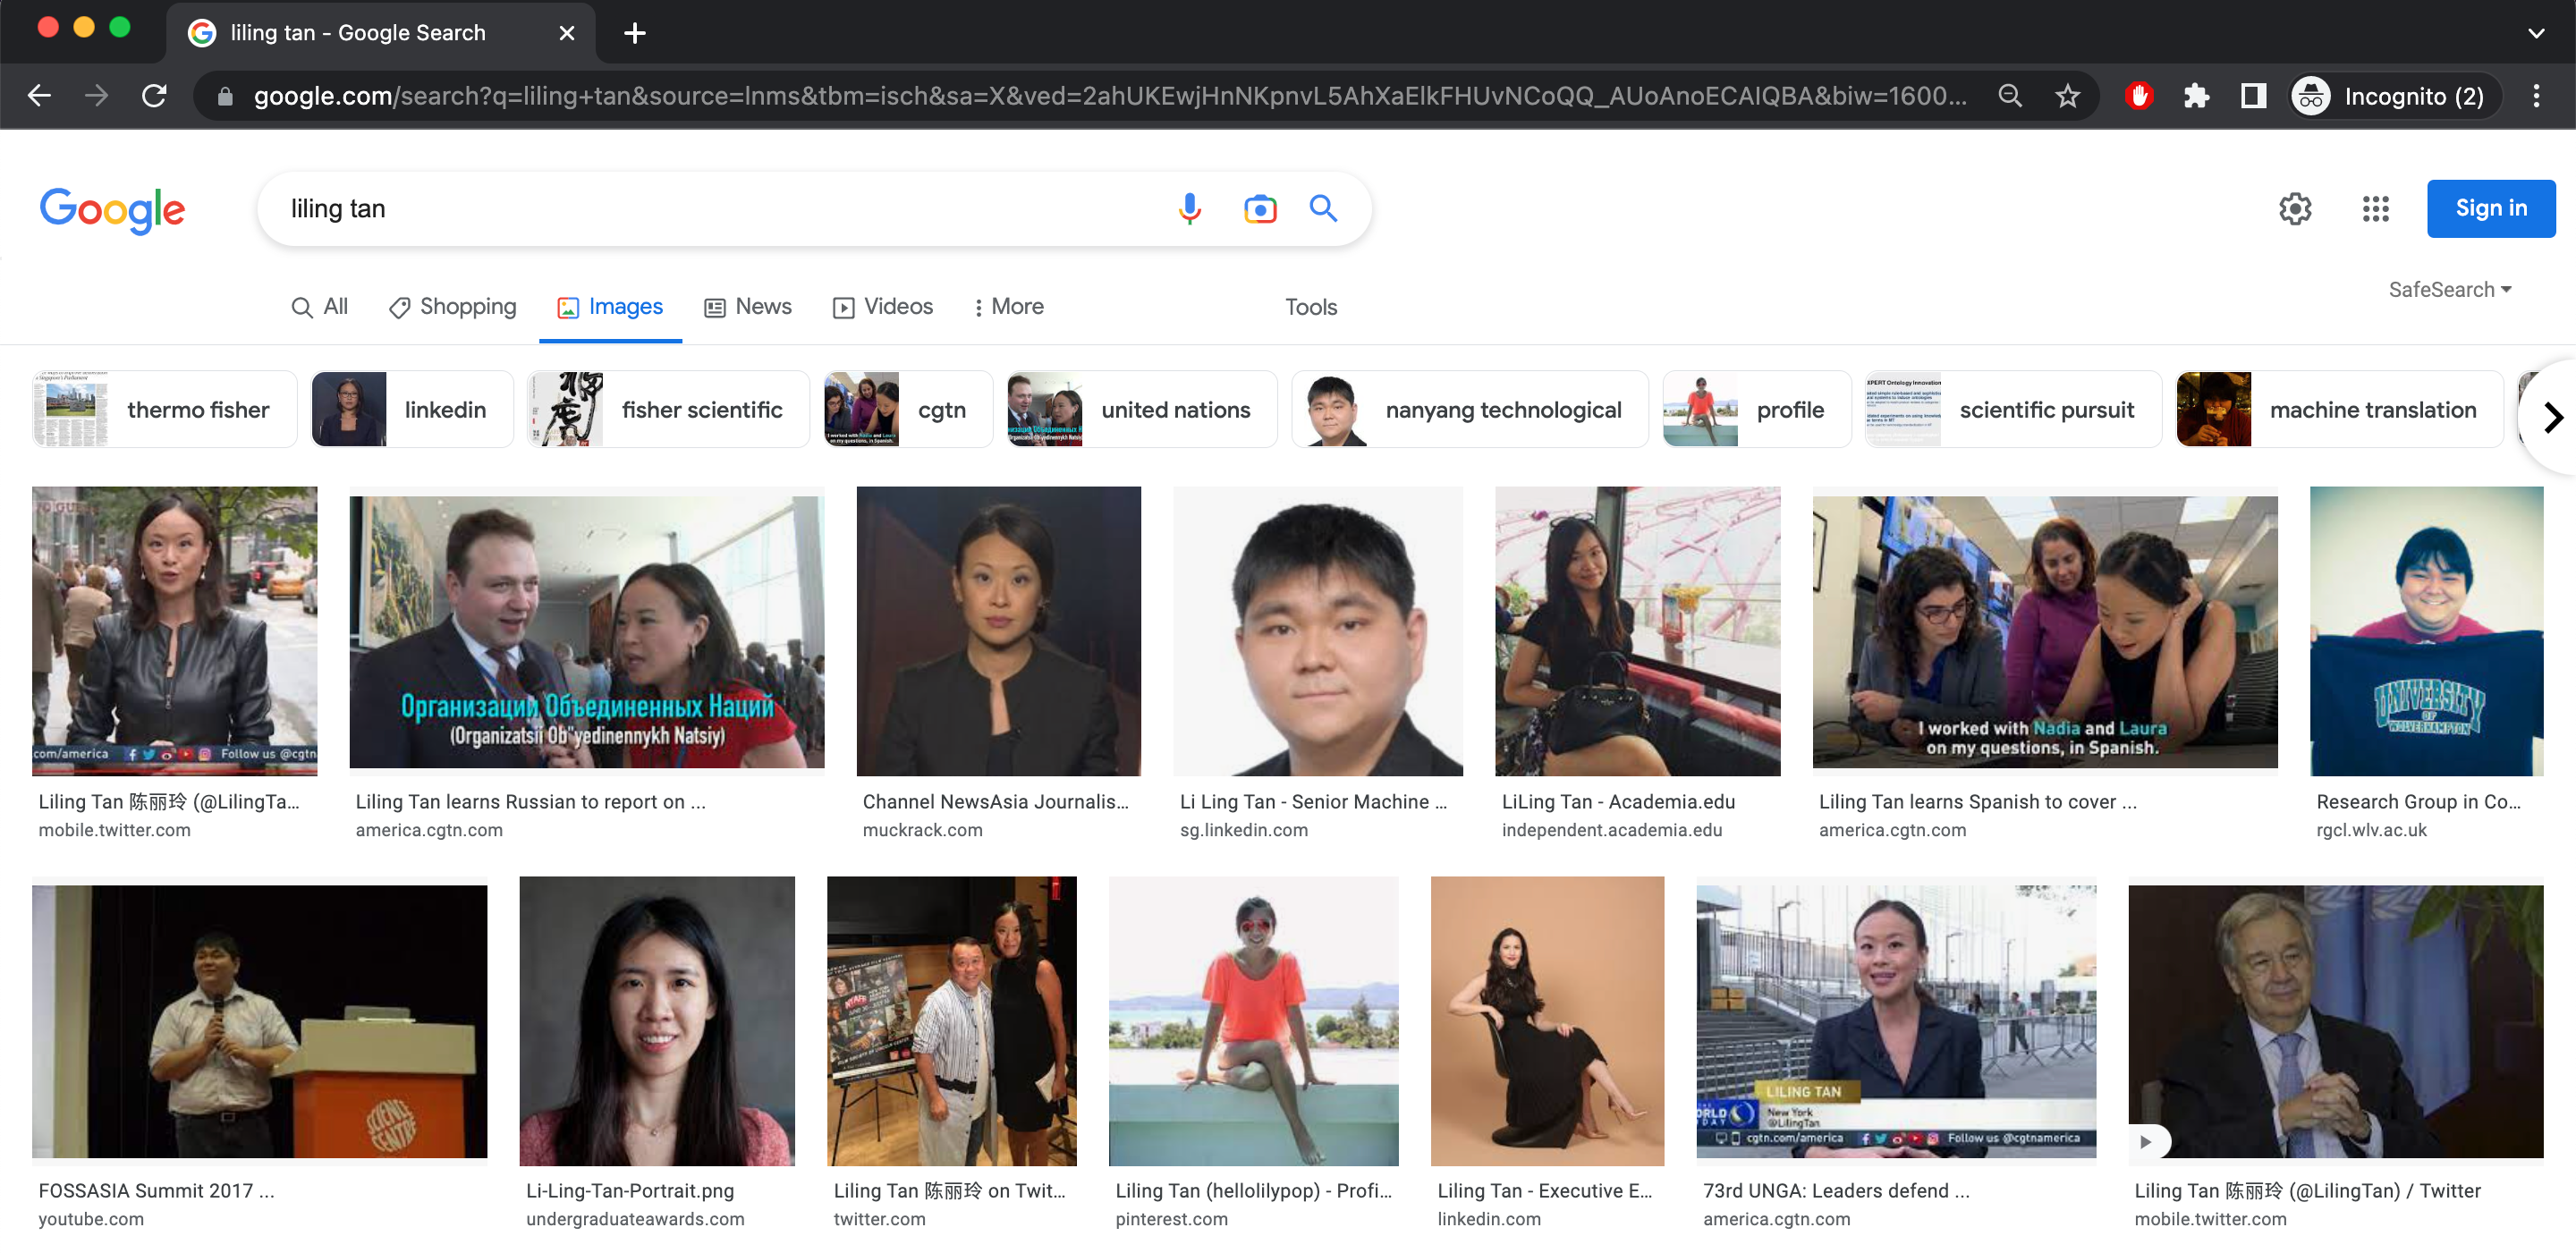The width and height of the screenshot is (2576, 1253).
Task: Open the rgcl.wlv.ac.uk source link
Action: tap(2370, 830)
